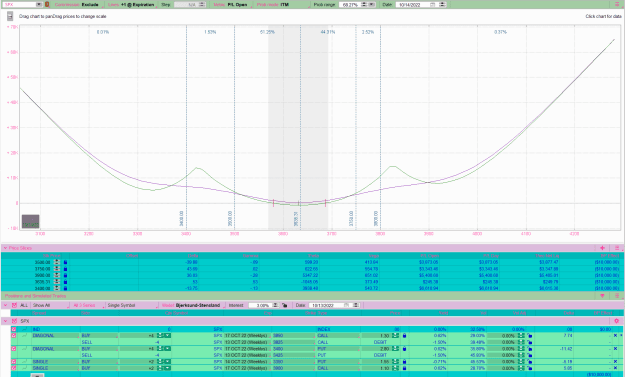Open the Show All dropdown

(x=50, y=305)
